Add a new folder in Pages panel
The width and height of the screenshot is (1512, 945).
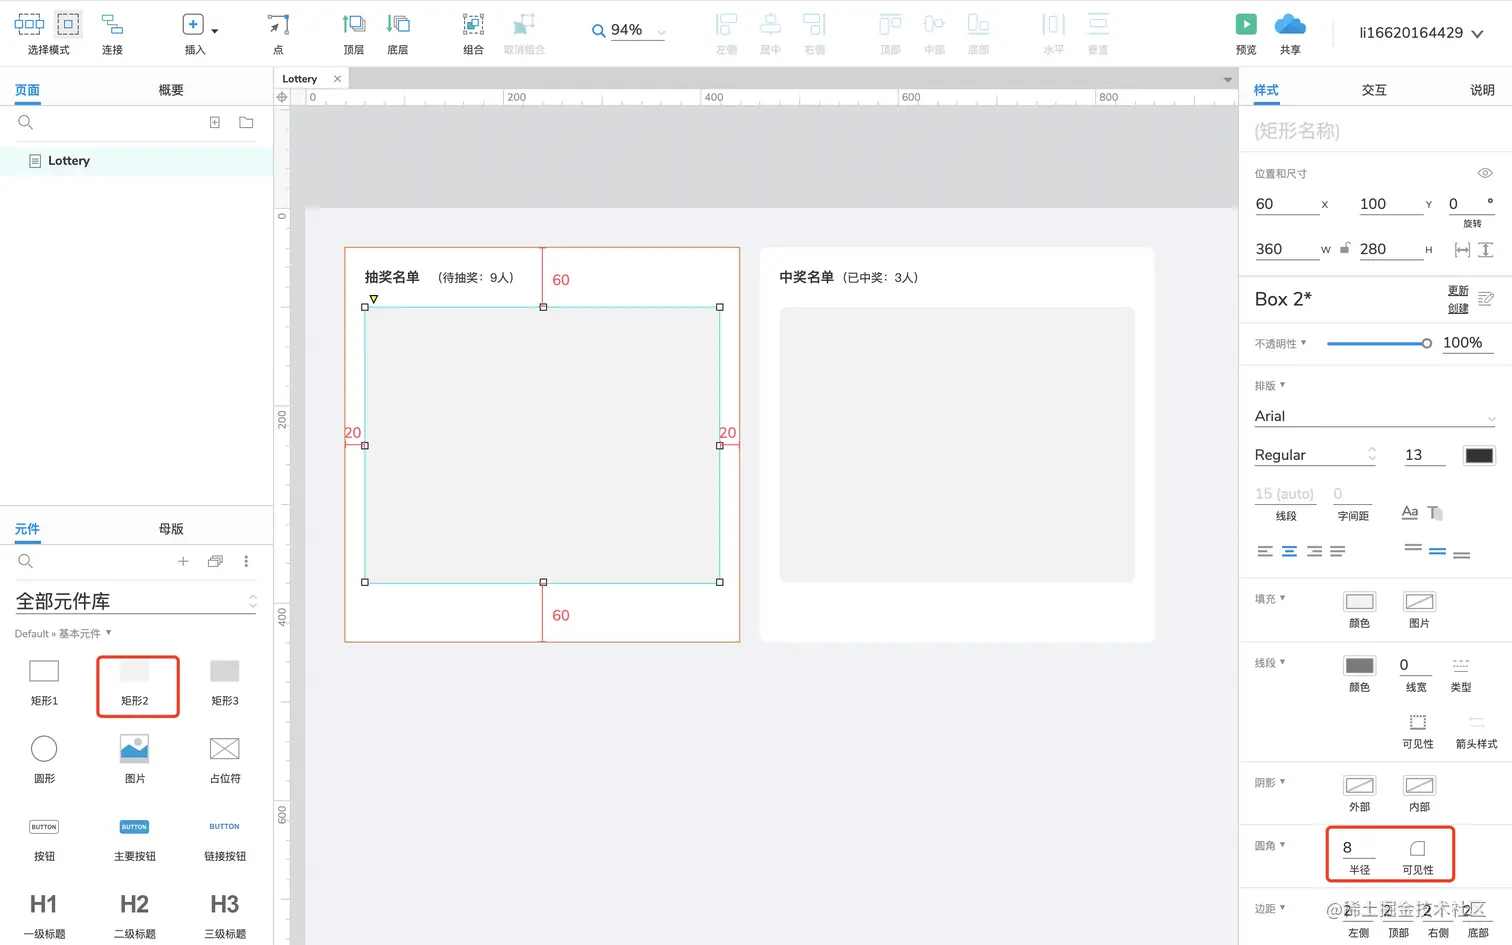point(246,122)
